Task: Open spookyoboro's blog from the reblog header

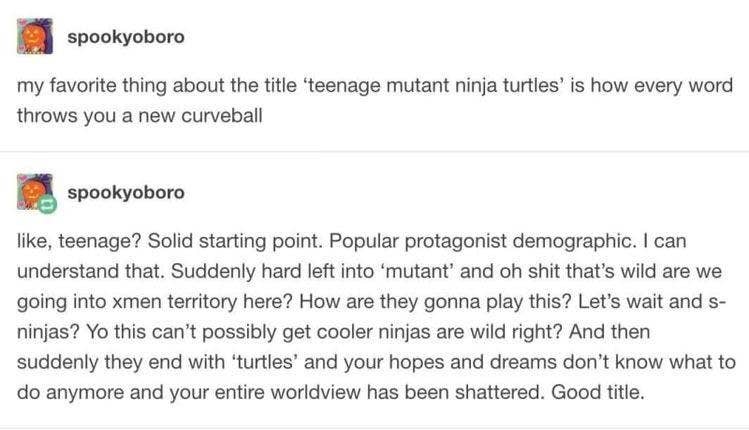Action: click(125, 192)
